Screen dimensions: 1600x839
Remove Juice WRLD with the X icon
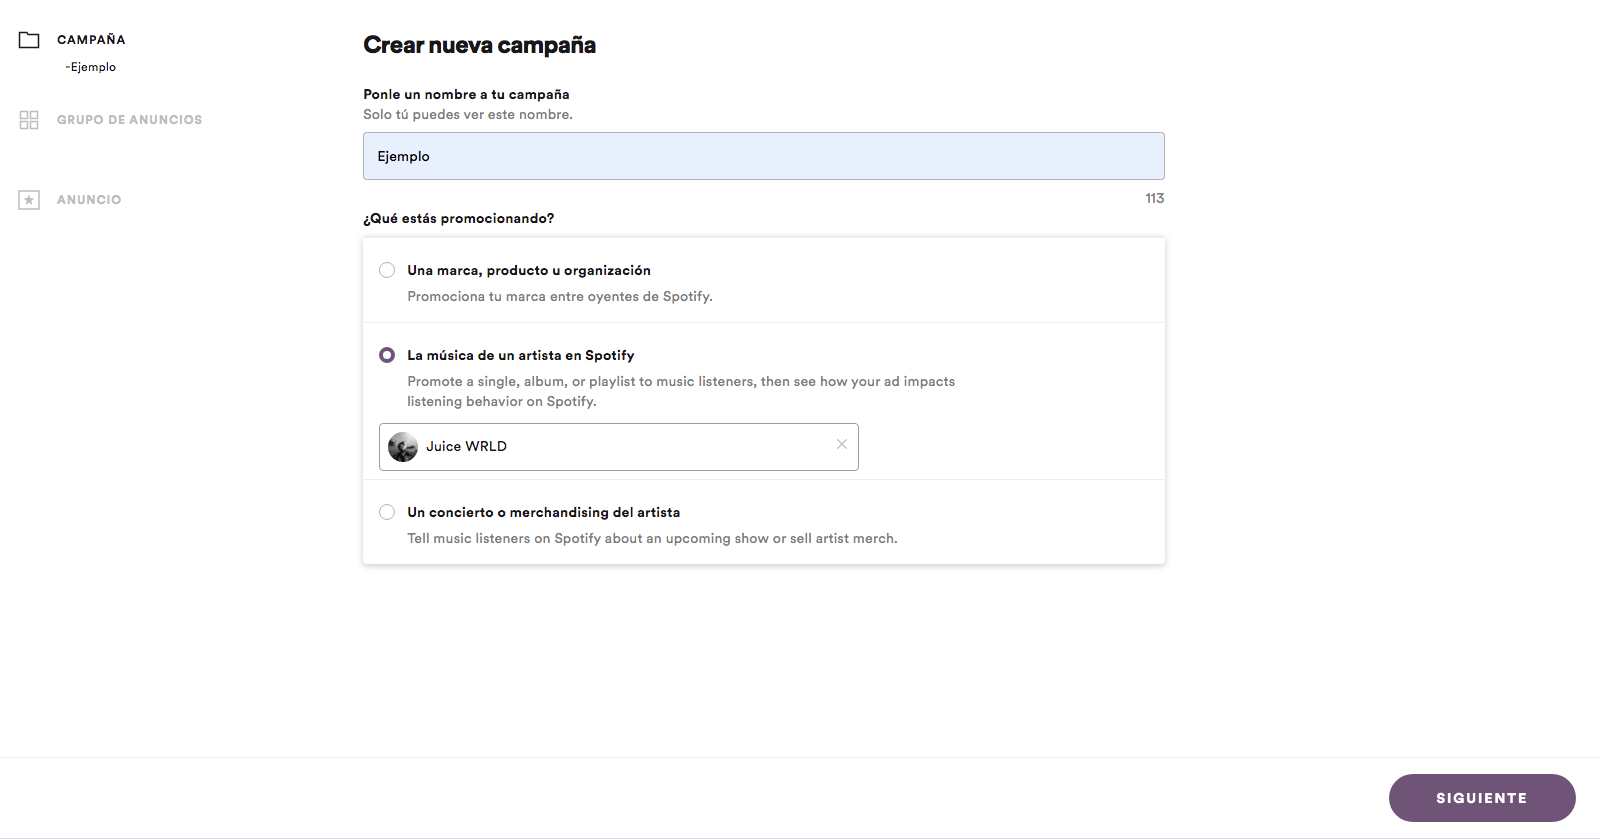842,445
